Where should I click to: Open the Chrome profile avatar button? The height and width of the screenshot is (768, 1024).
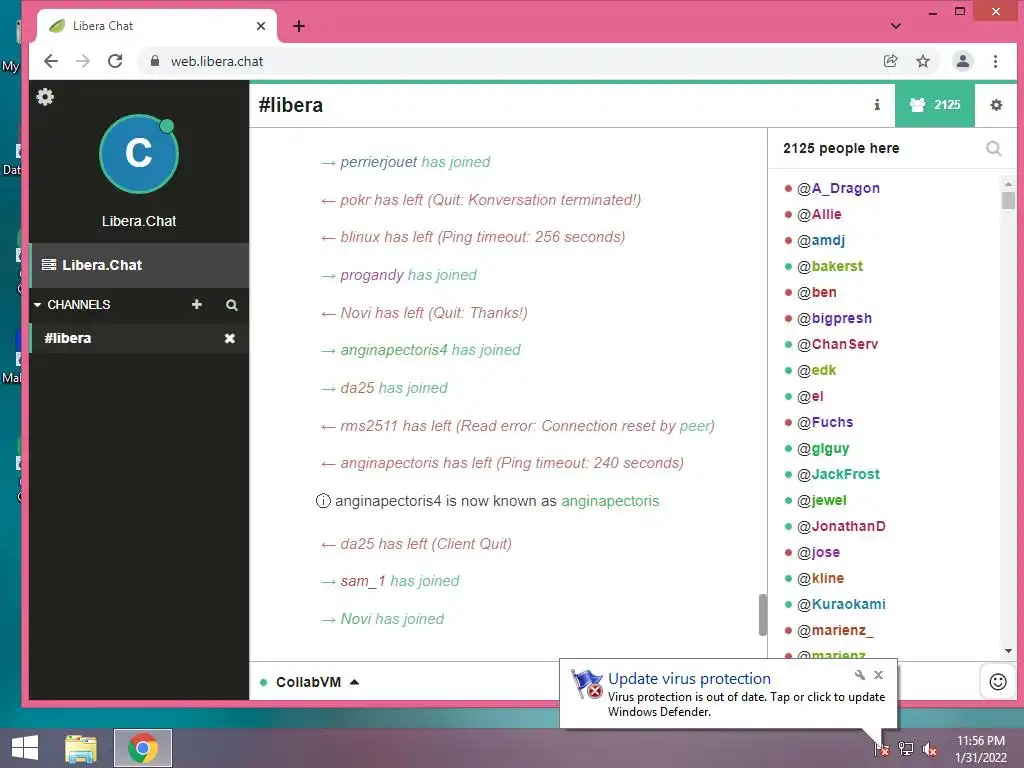click(x=963, y=61)
